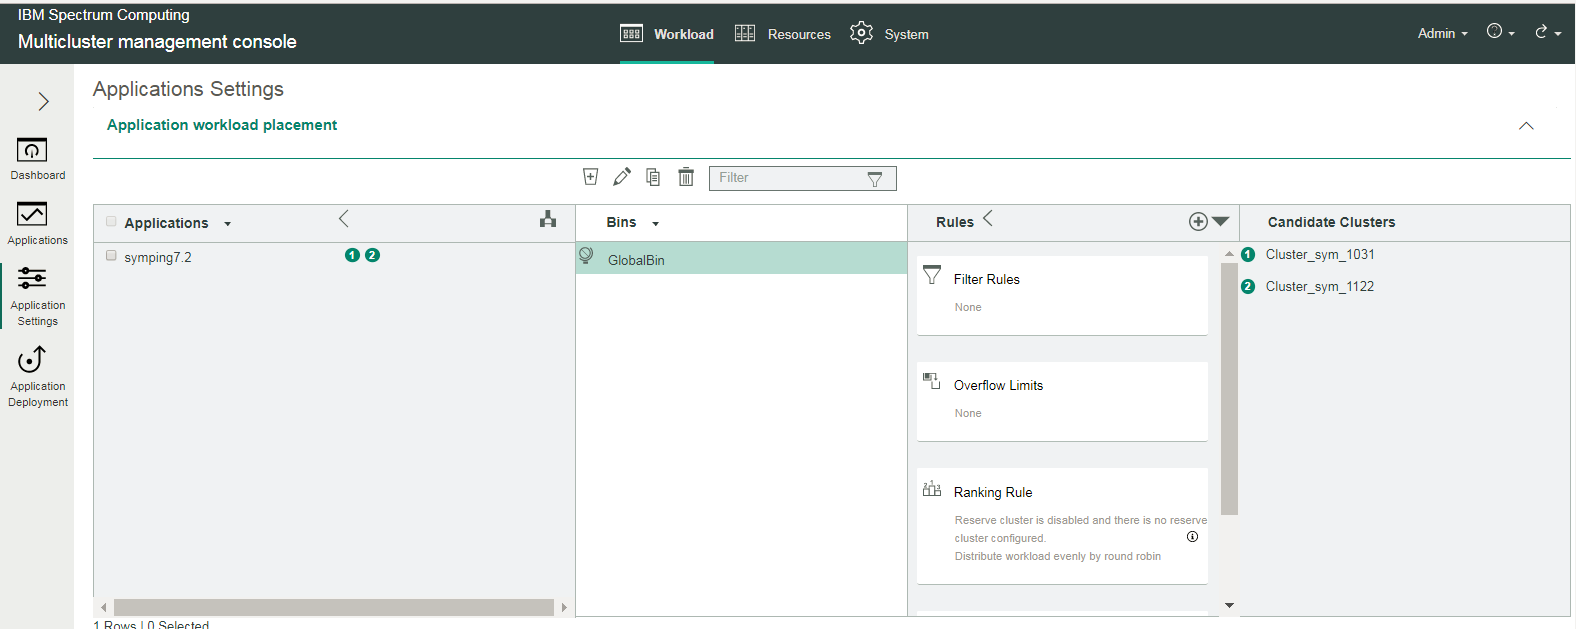Click the GlobalBin globe icon
This screenshot has height=629, width=1576.
coord(586,256)
